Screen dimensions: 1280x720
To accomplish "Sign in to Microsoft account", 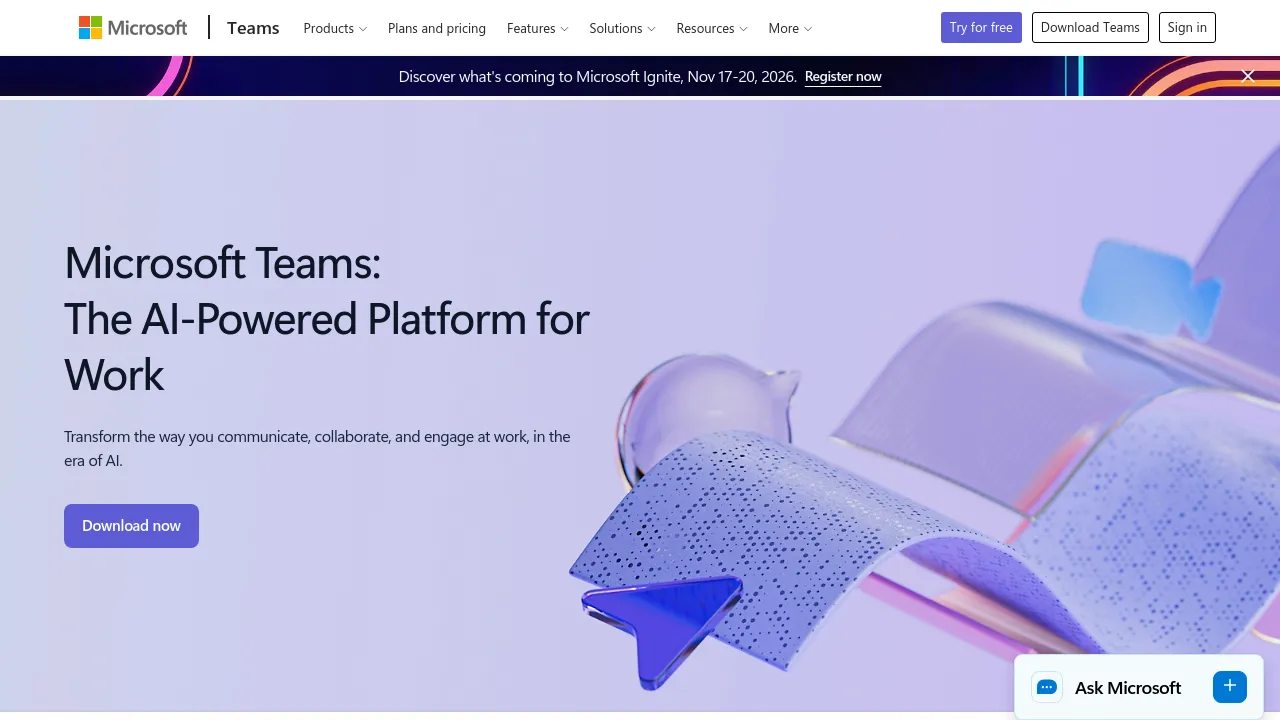I will pyautogui.click(x=1187, y=28).
